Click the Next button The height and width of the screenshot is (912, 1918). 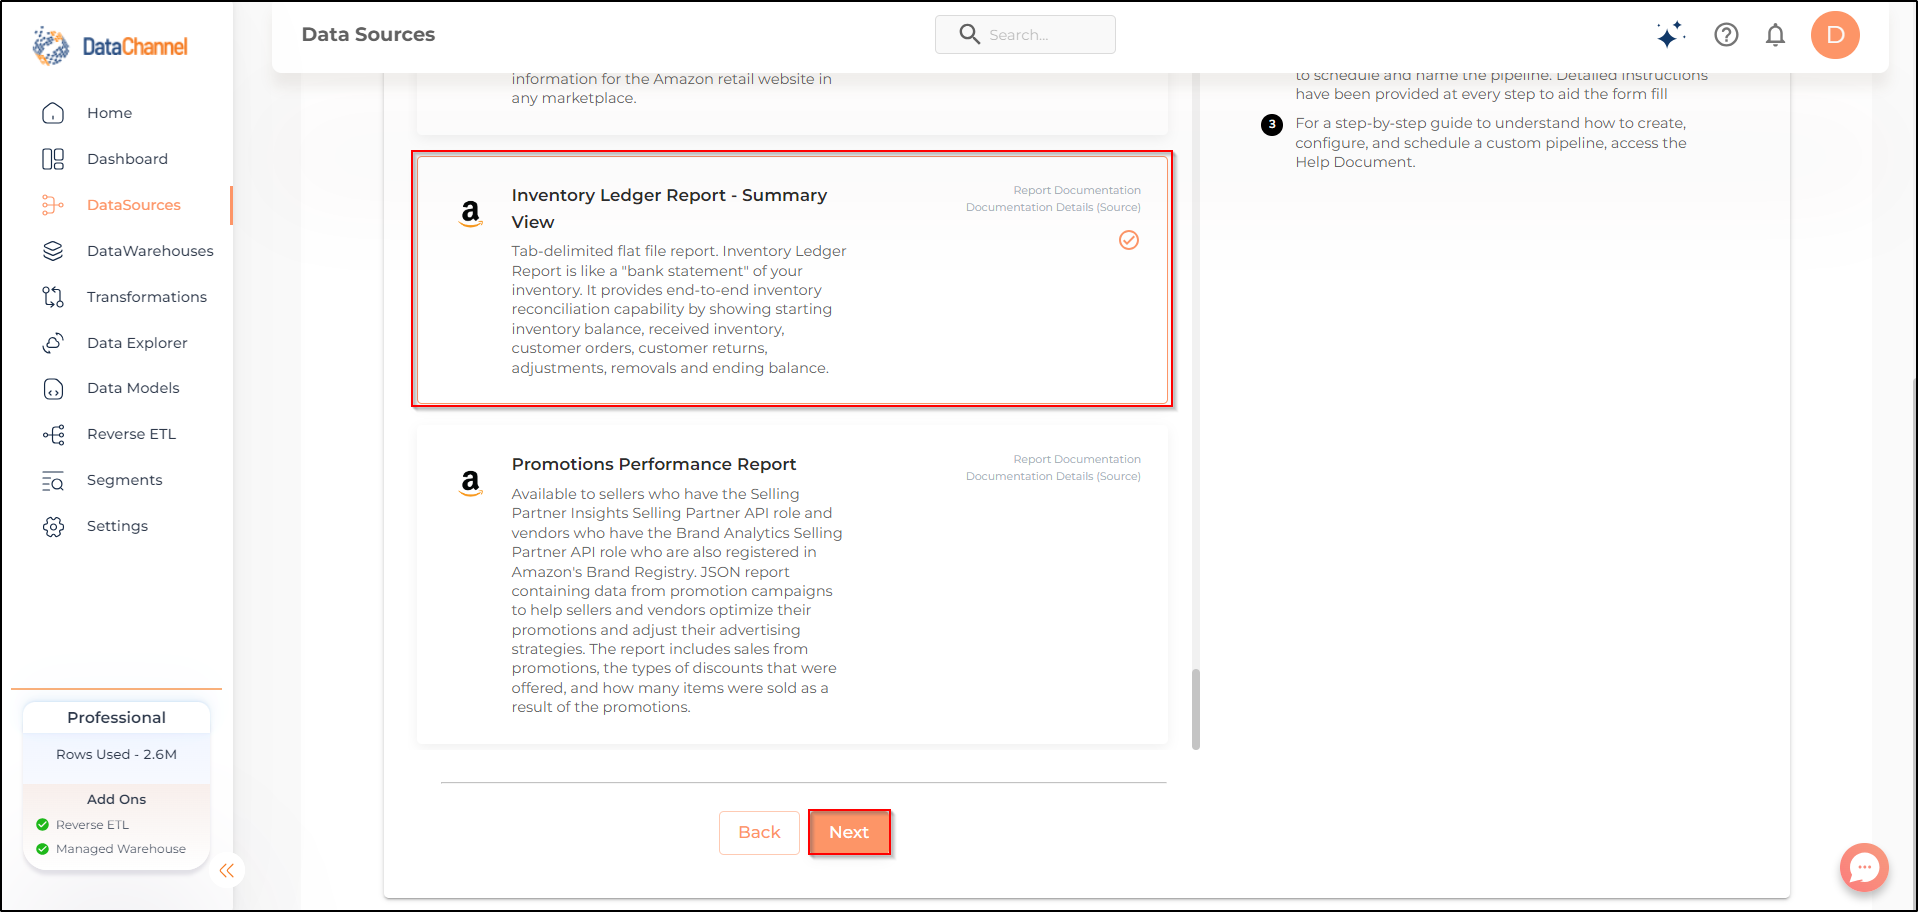click(849, 832)
